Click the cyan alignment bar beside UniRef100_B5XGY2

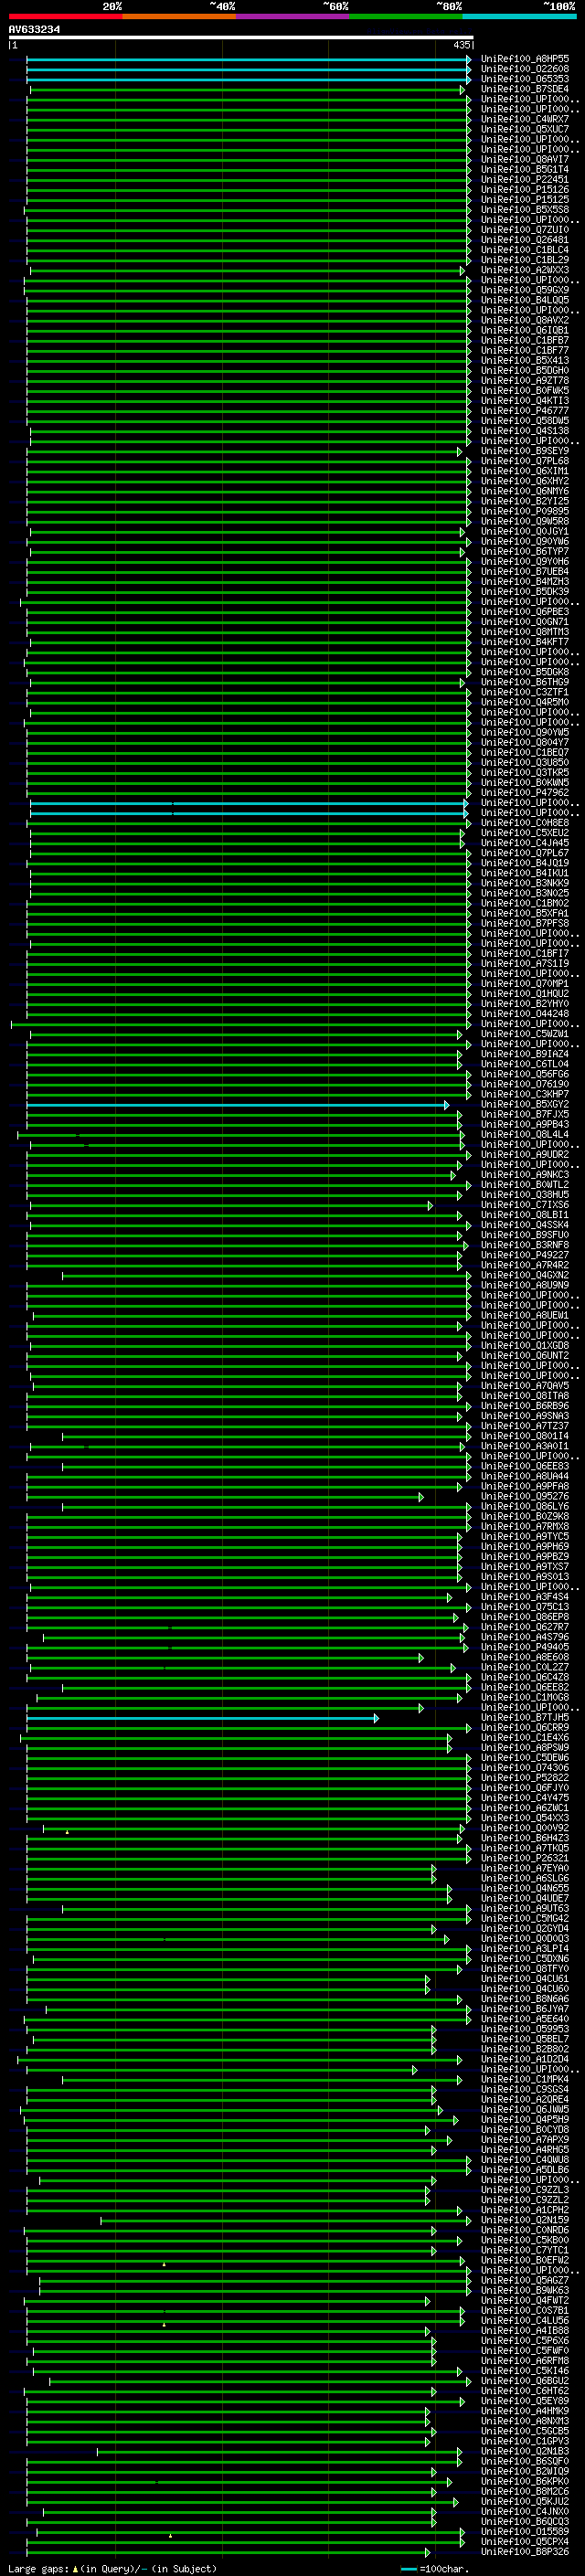click(238, 1104)
